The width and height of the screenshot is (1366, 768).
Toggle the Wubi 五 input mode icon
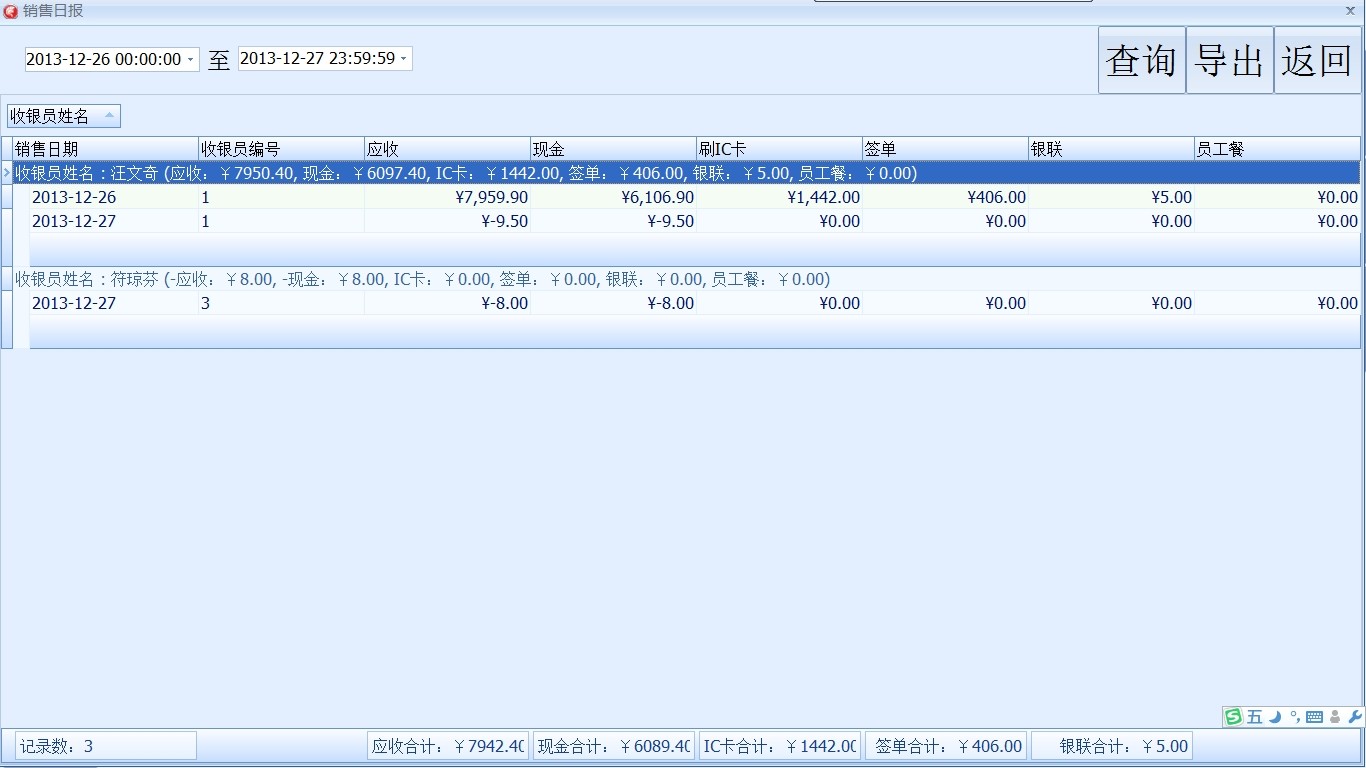coord(1255,717)
